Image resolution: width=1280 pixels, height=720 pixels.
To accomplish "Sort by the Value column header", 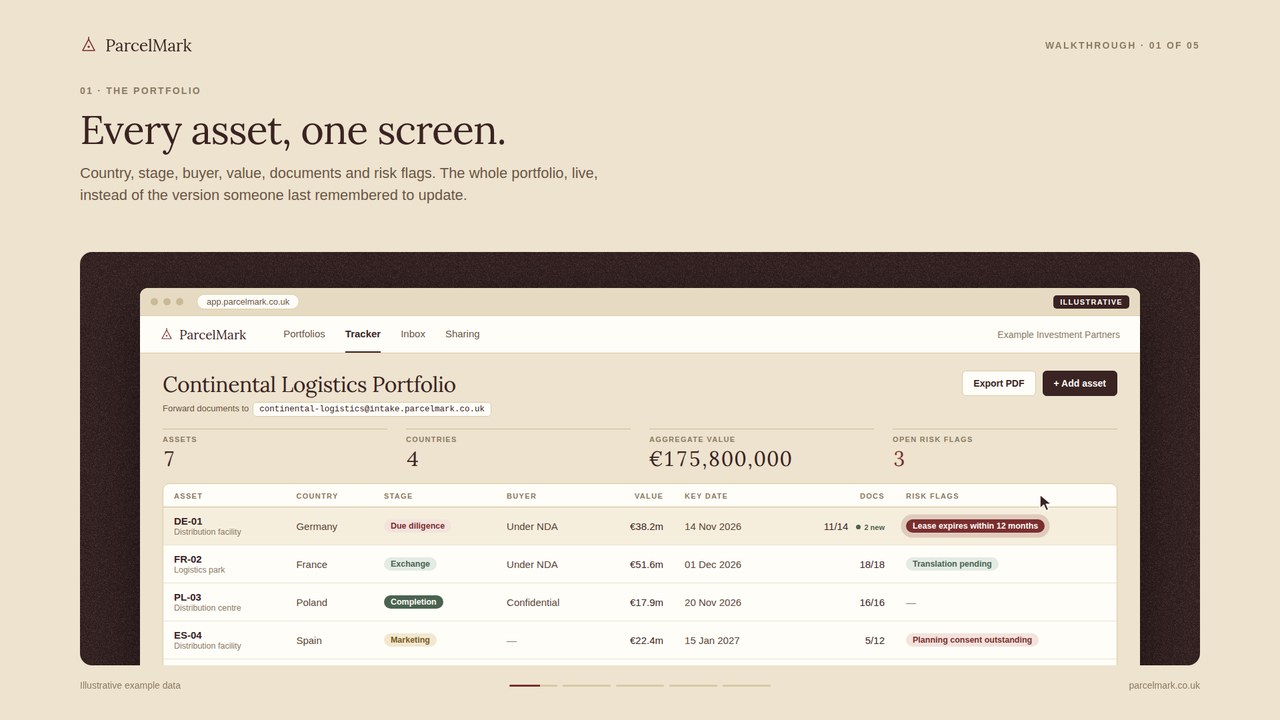I will point(648,496).
